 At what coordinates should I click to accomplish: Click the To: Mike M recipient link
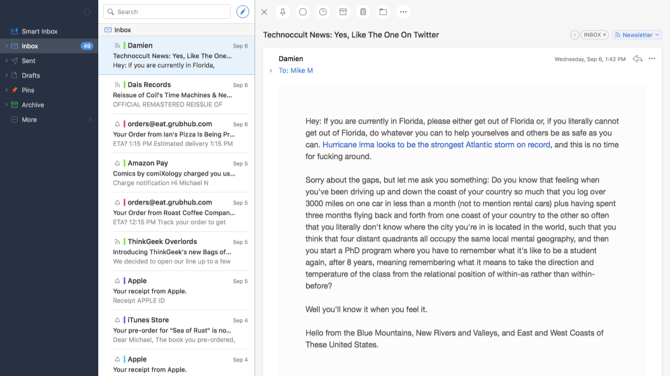pos(296,70)
